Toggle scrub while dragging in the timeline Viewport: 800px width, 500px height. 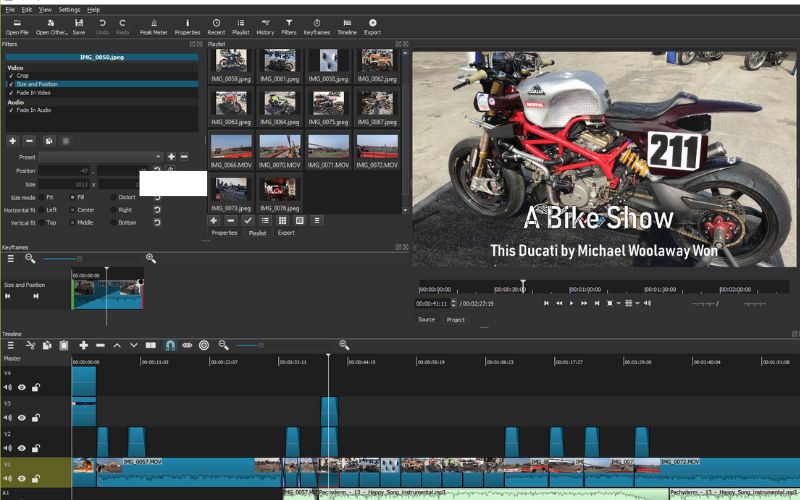coord(187,345)
